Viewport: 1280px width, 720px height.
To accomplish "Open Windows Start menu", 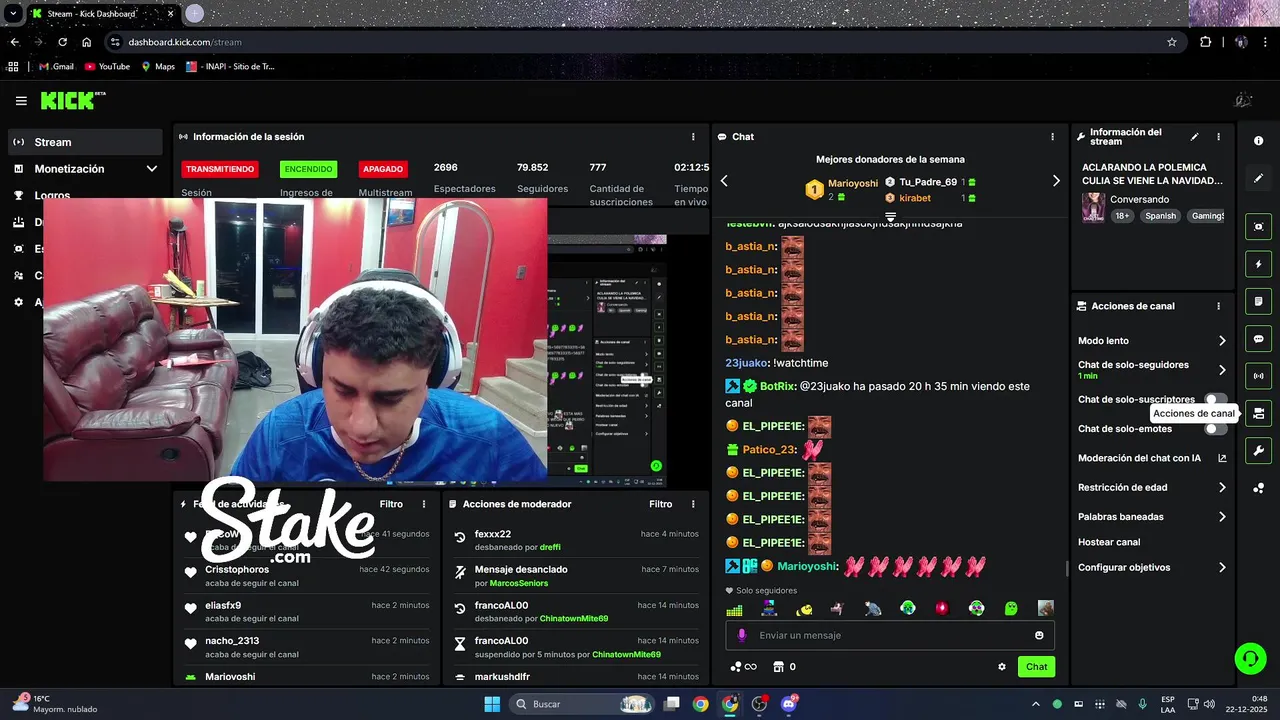I will point(492,704).
